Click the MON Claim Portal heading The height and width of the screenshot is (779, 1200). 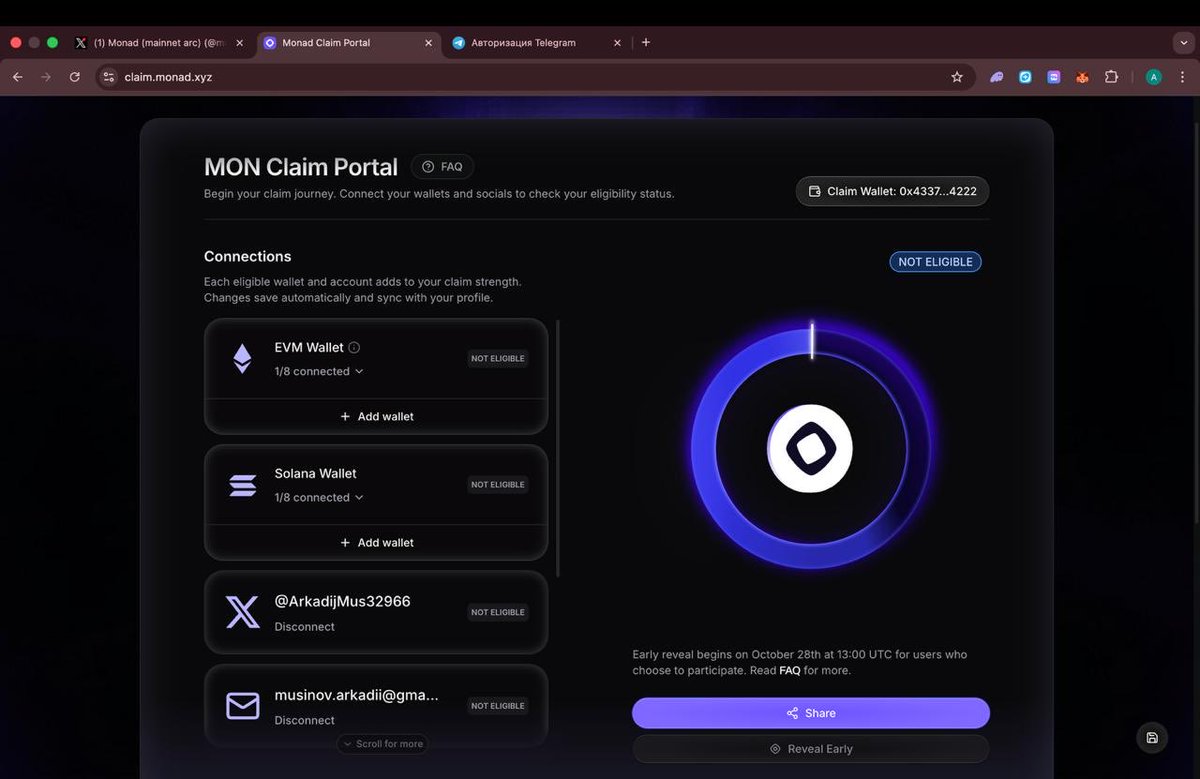point(301,167)
